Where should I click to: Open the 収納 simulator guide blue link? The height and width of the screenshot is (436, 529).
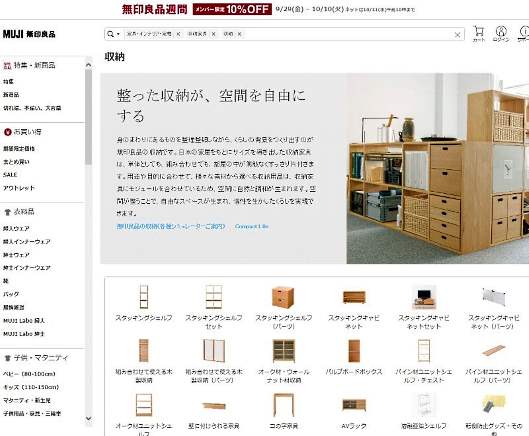click(171, 226)
